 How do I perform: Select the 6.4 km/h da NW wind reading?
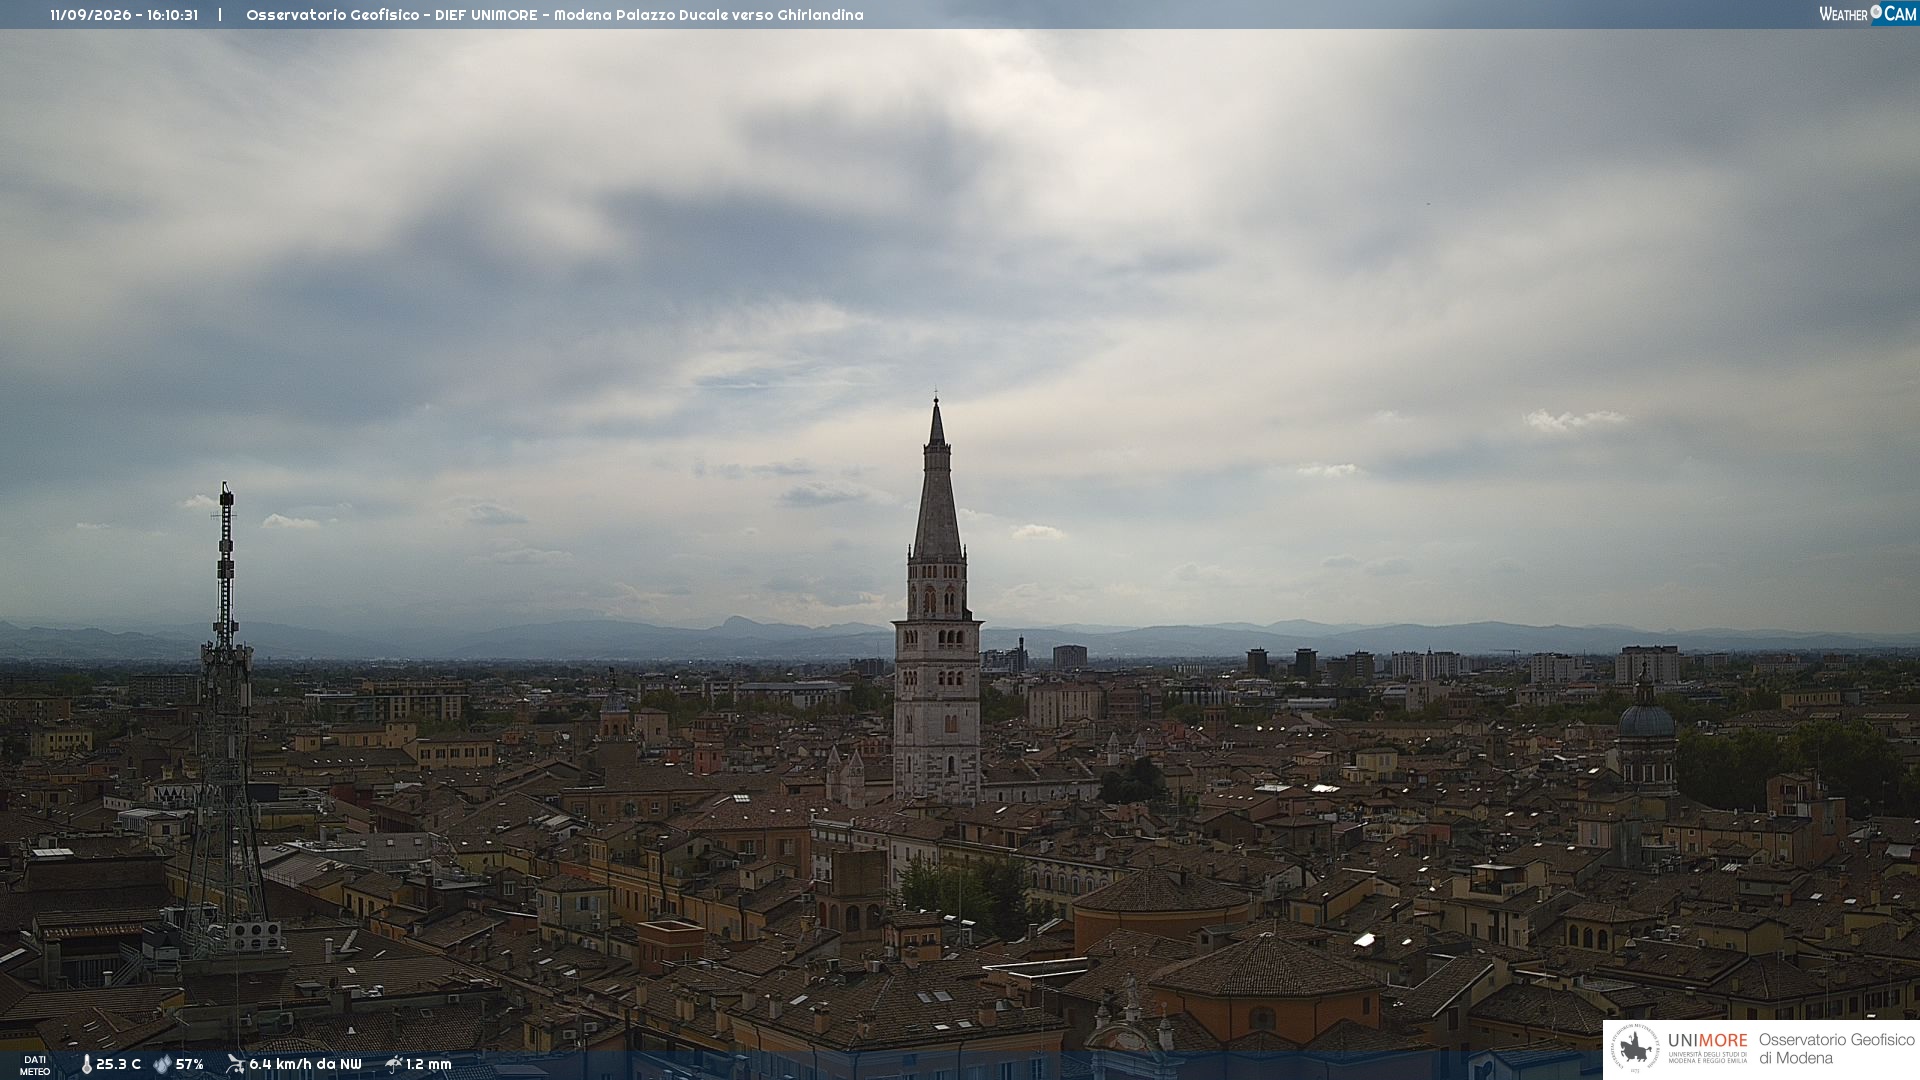305,1065
